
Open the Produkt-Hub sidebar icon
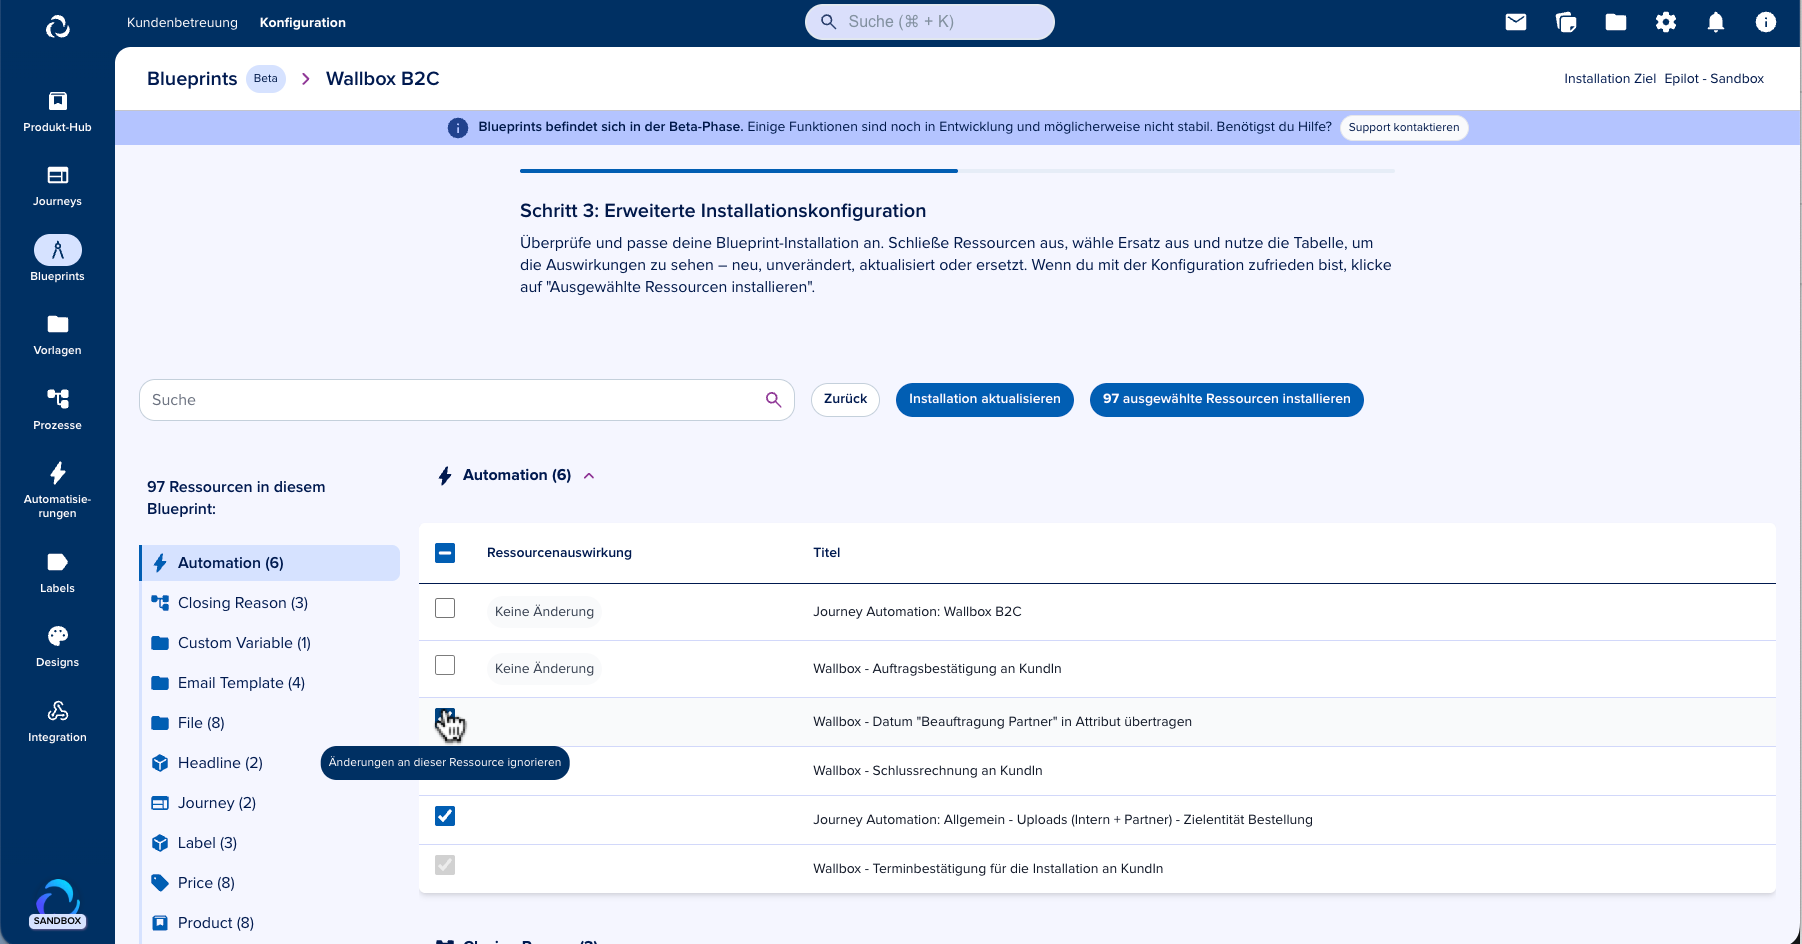(57, 101)
